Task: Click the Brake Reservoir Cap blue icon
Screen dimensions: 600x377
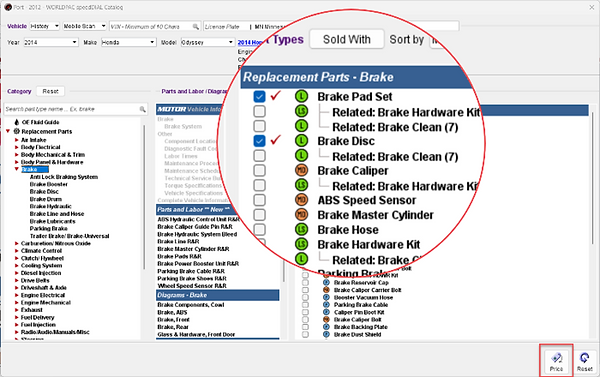Action: 326,282
